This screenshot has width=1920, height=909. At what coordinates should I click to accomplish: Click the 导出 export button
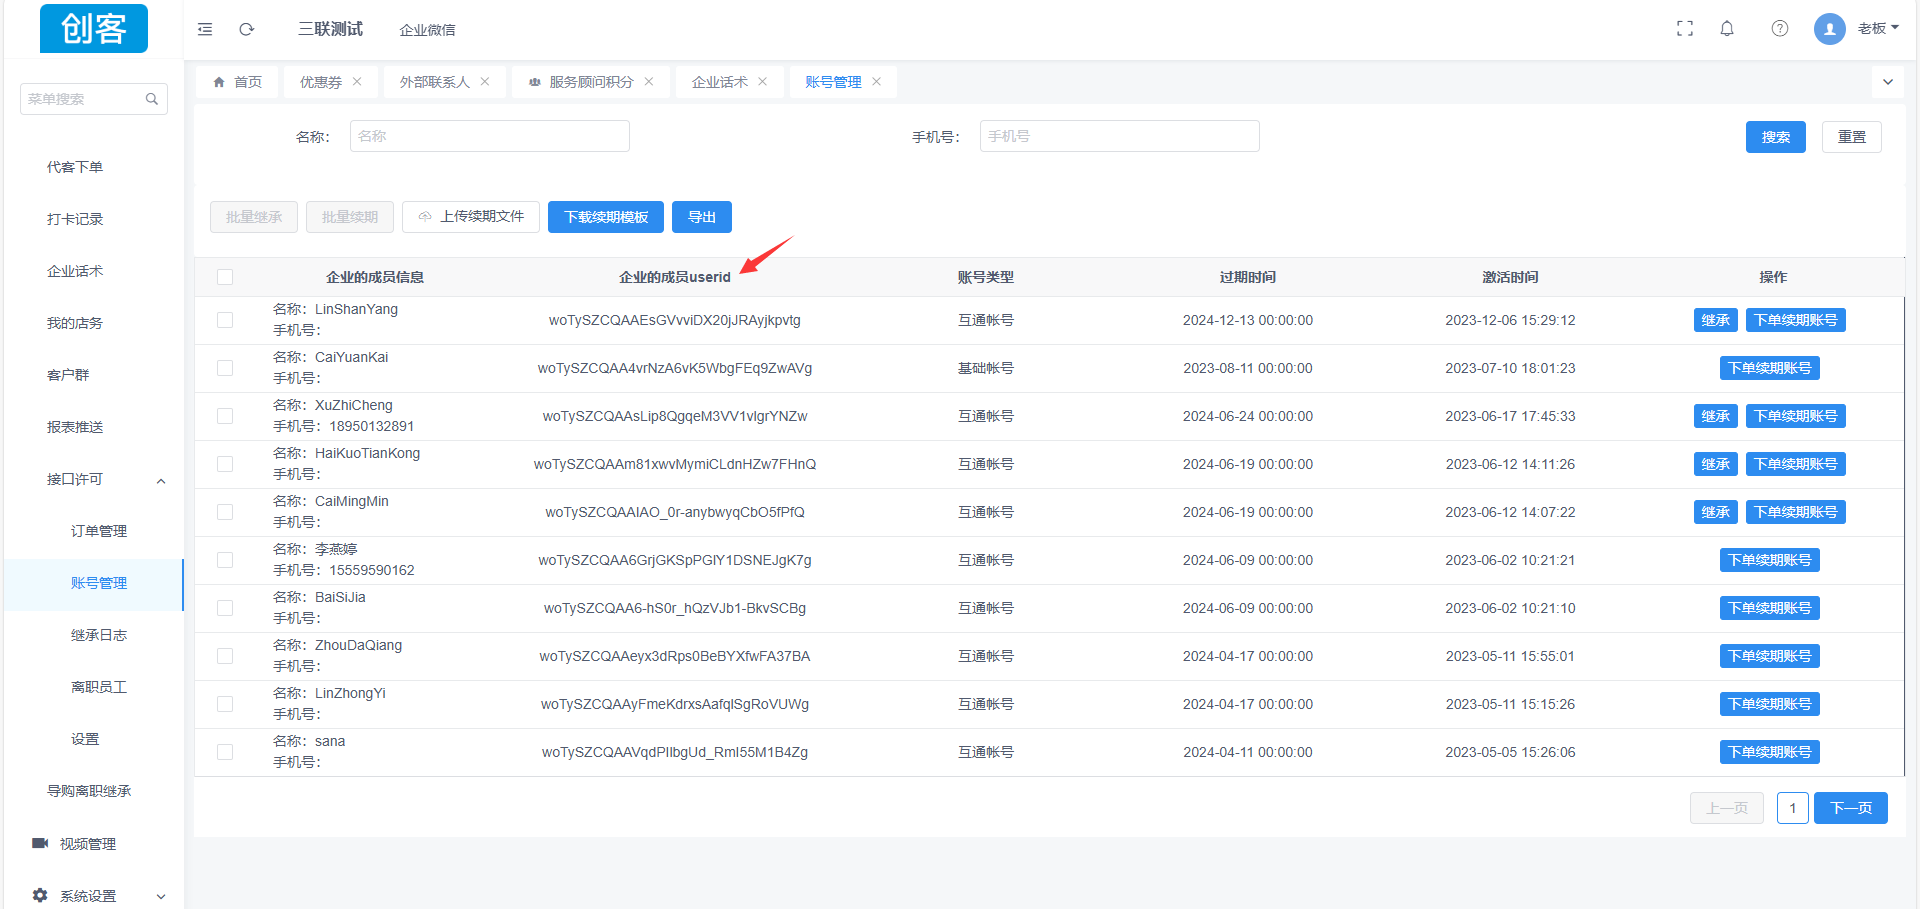702,217
